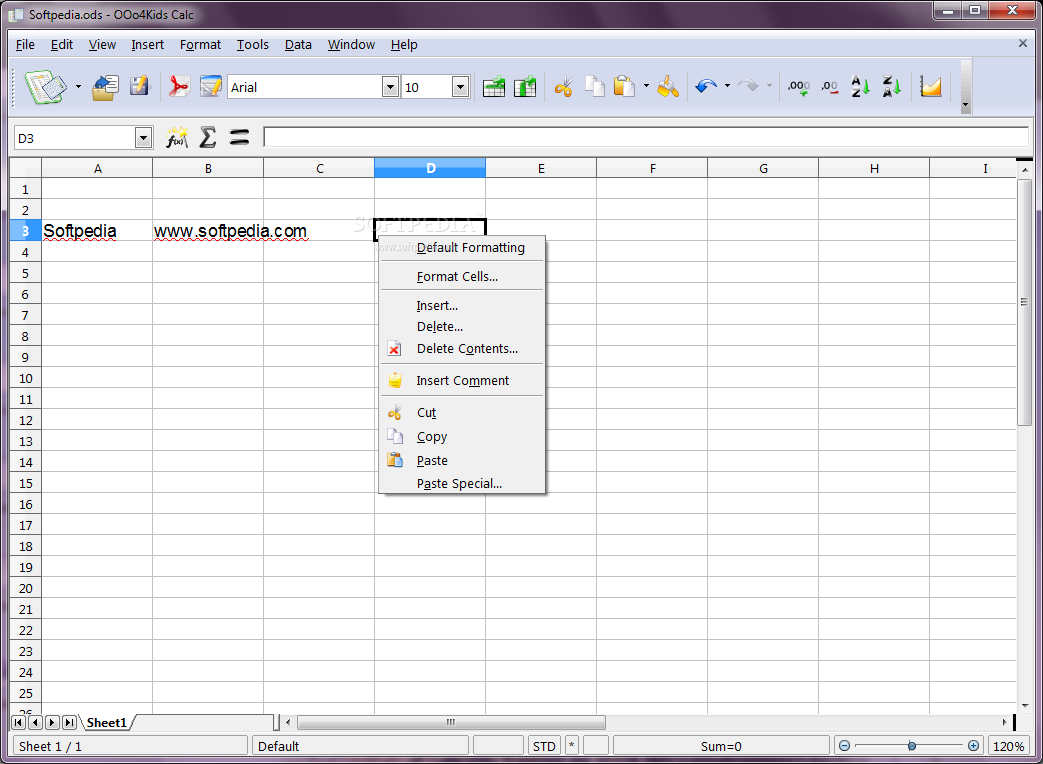Open the Edit menu
Viewport: 1043px width, 764px height.
pos(62,45)
